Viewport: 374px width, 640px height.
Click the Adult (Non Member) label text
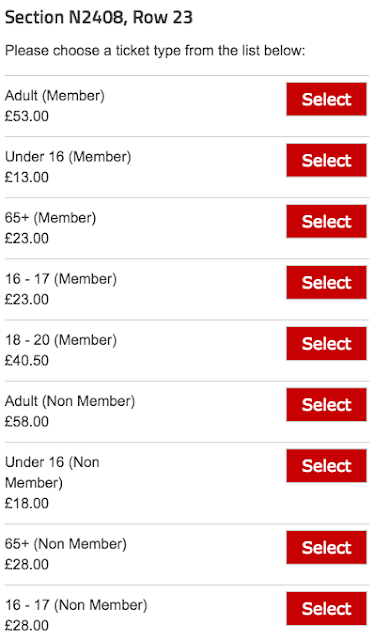tap(70, 401)
